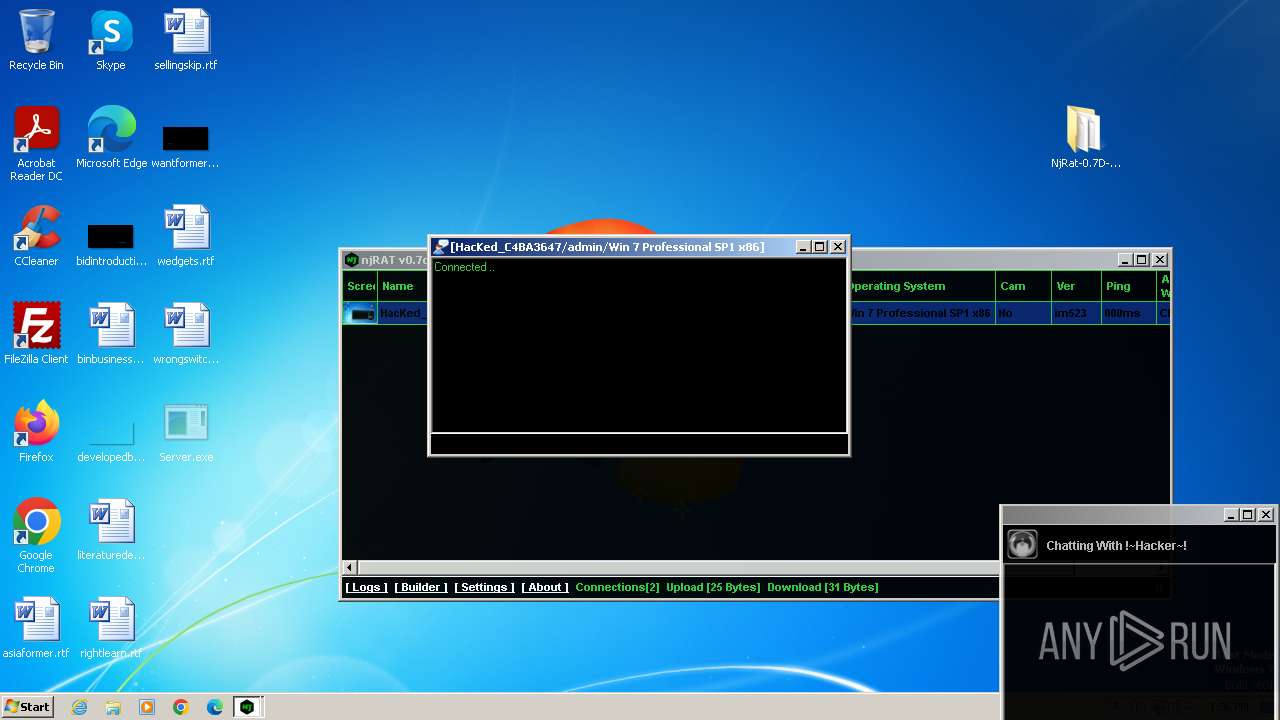Open the Server.exe desktop icon
This screenshot has height=720, width=1280.
click(185, 432)
